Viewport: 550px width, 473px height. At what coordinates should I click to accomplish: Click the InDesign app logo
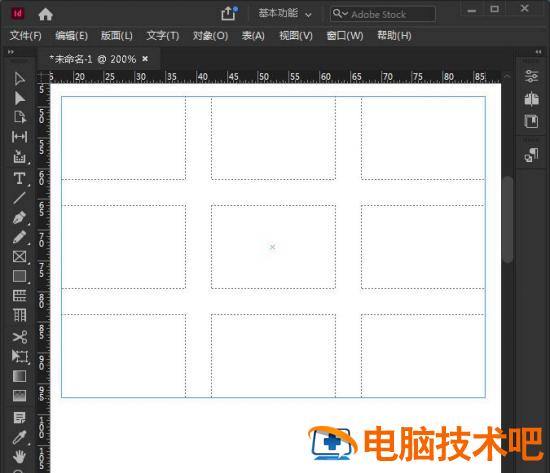tap(18, 14)
